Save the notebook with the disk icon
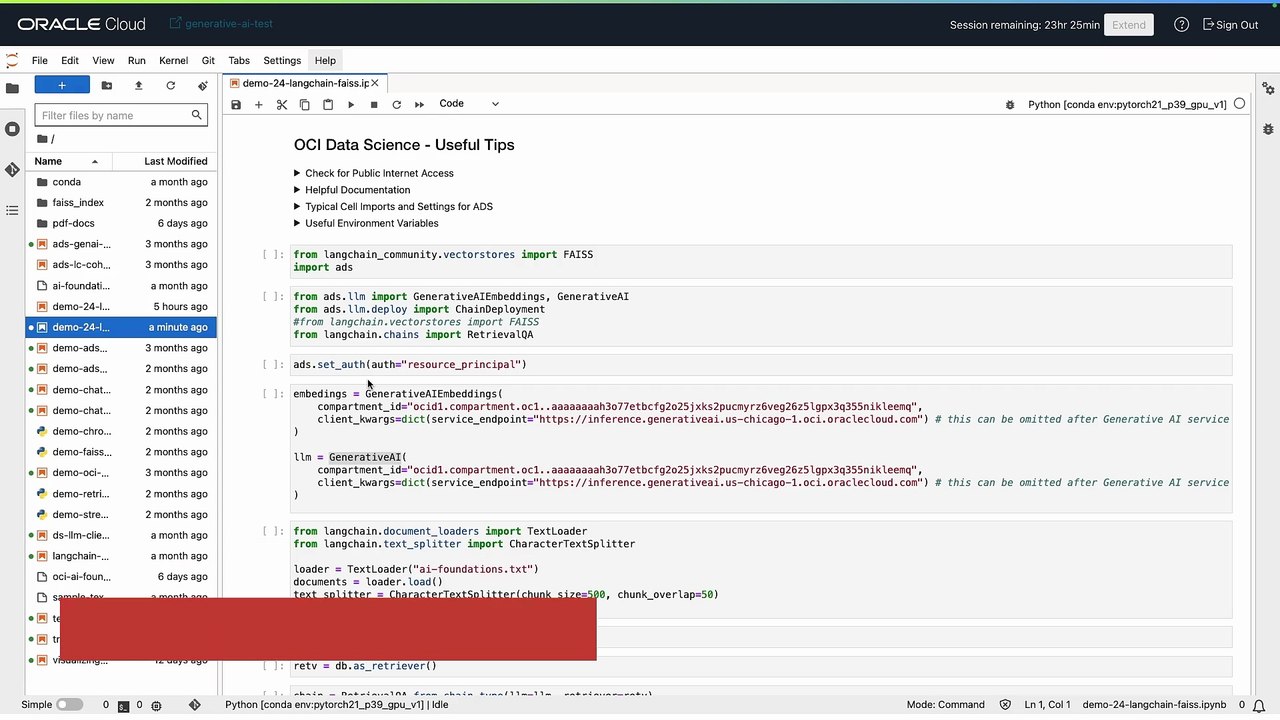Screen dimensions: 1280x720 pos(236,105)
